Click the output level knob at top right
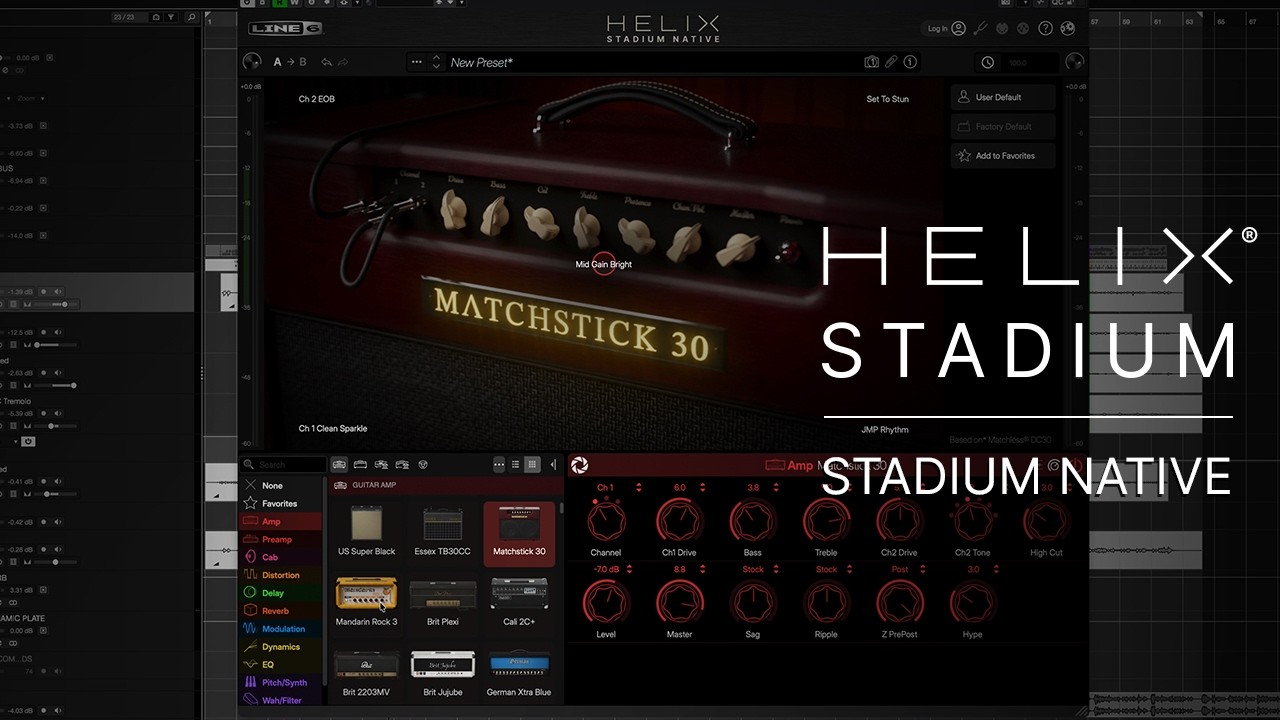Screen dimensions: 1280x720 1075,62
